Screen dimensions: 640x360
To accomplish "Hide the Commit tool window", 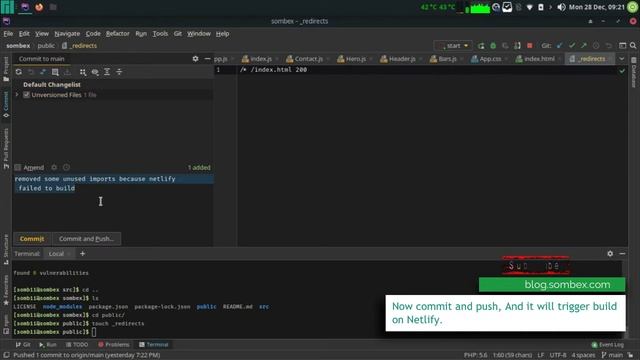I will click(207, 59).
